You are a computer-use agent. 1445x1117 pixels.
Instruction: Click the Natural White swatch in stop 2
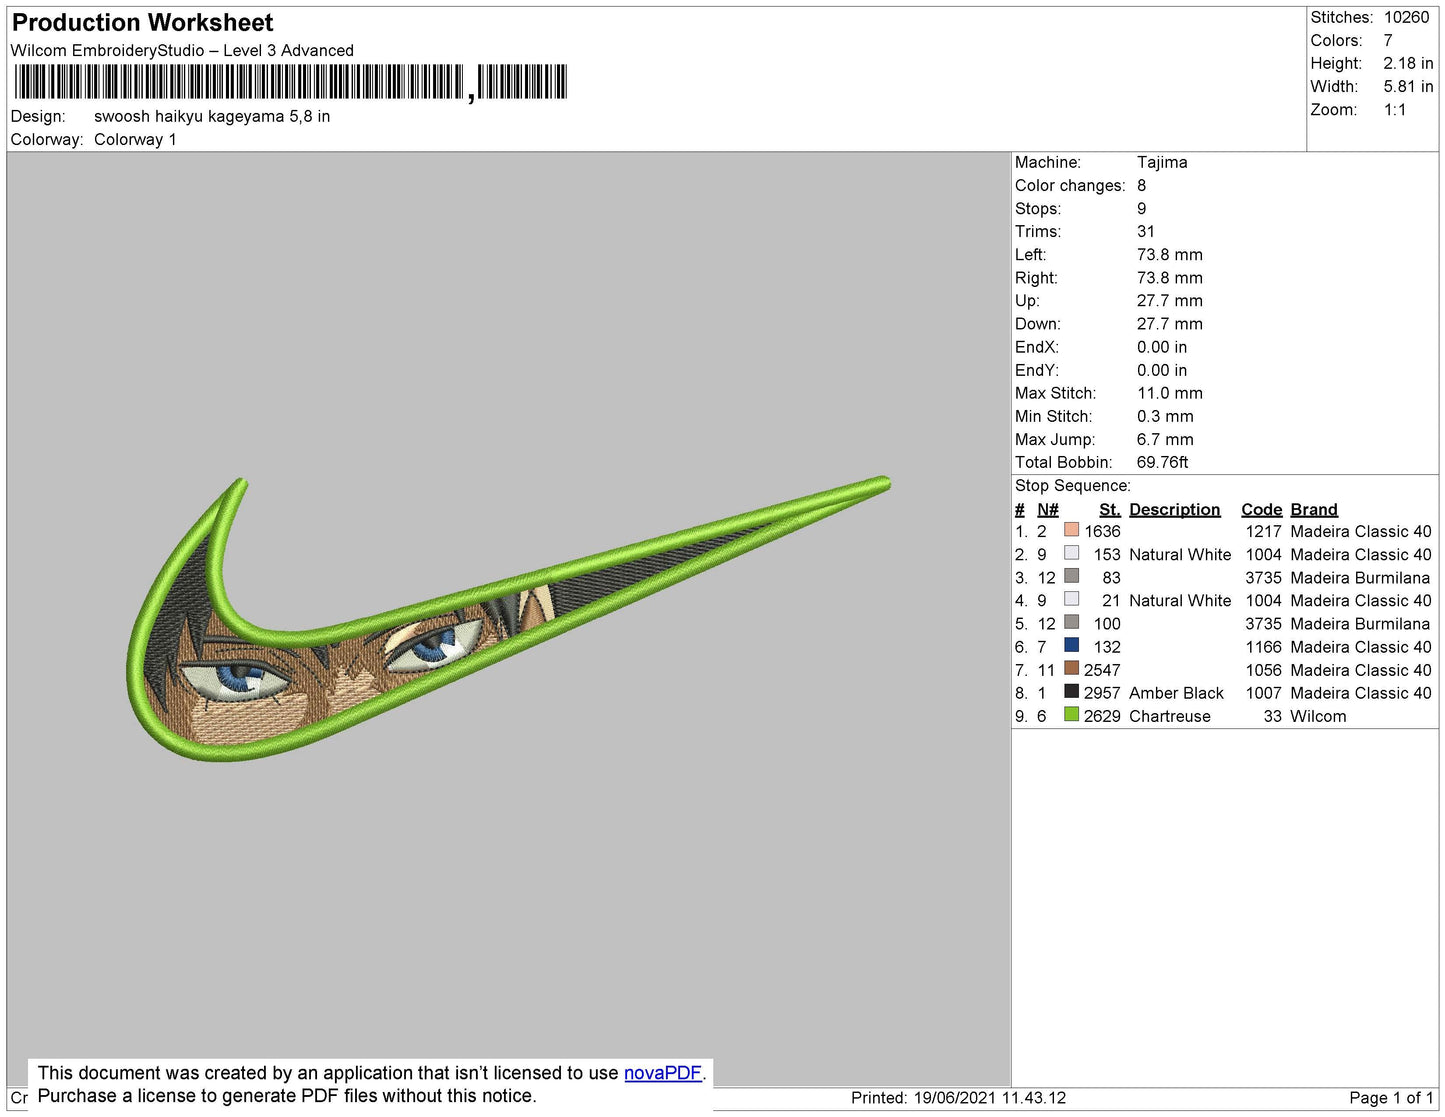[1071, 553]
